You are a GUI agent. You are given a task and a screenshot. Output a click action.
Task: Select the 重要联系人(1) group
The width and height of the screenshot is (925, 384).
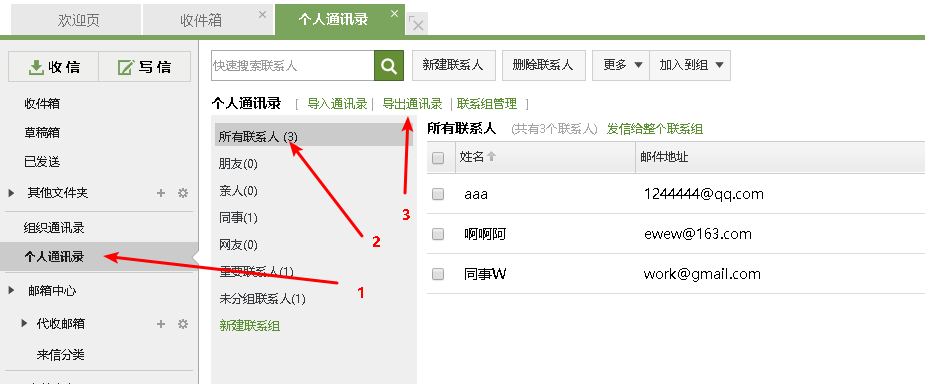257,272
